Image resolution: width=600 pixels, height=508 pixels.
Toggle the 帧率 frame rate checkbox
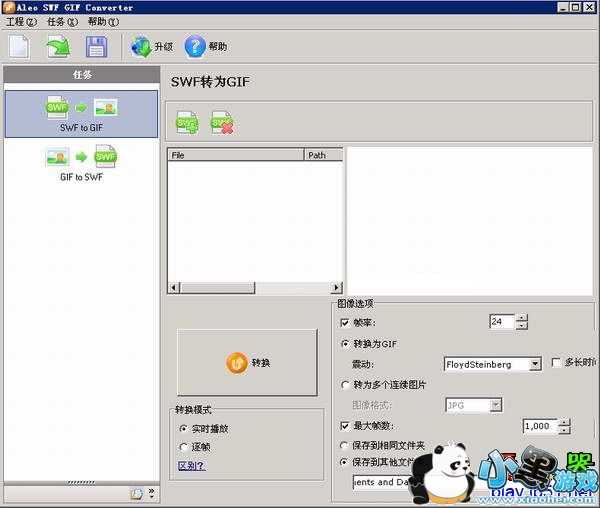pos(346,323)
